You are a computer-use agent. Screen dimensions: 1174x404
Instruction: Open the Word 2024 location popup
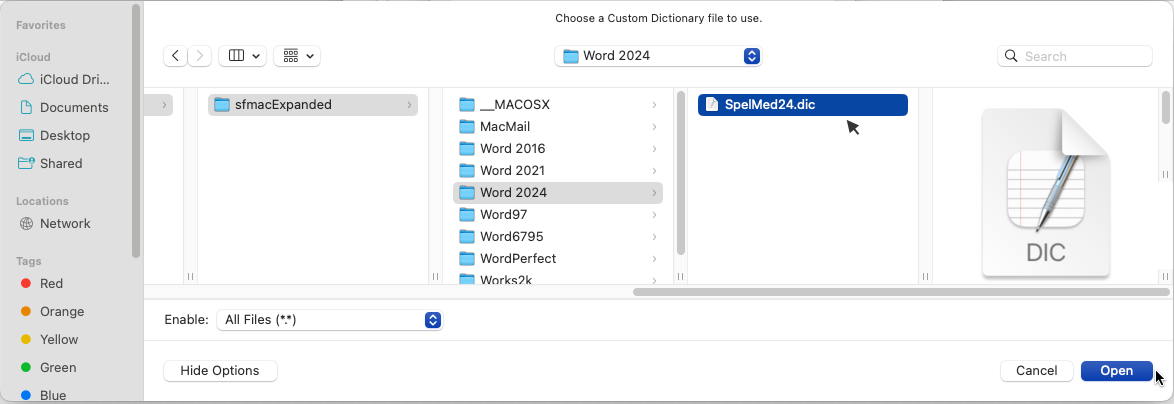pos(658,56)
